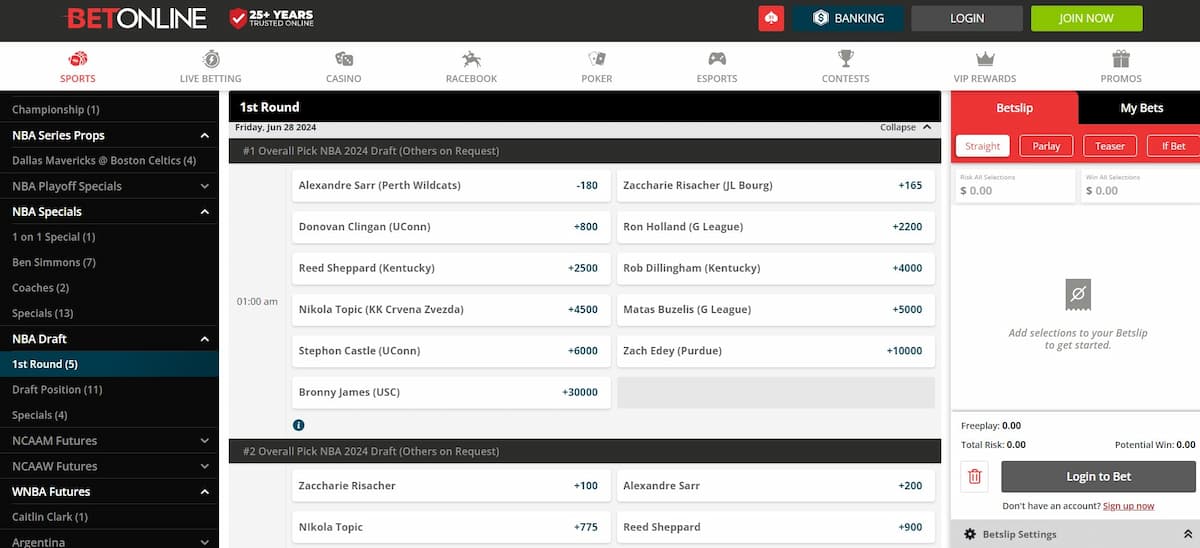Expand Betslip Settings panel arrows
The width and height of the screenshot is (1200, 548).
pyautogui.click(x=1188, y=534)
